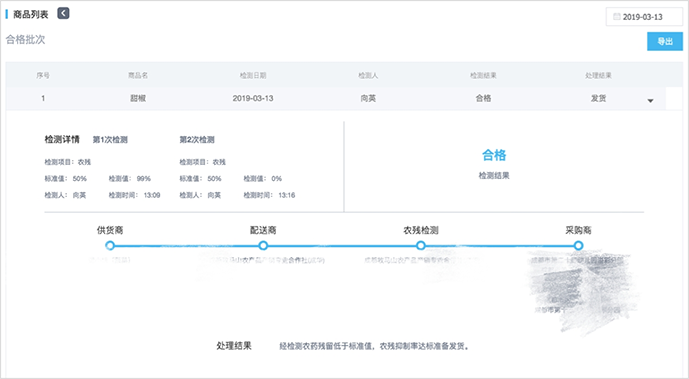Click the 采购商 step label

tap(578, 230)
